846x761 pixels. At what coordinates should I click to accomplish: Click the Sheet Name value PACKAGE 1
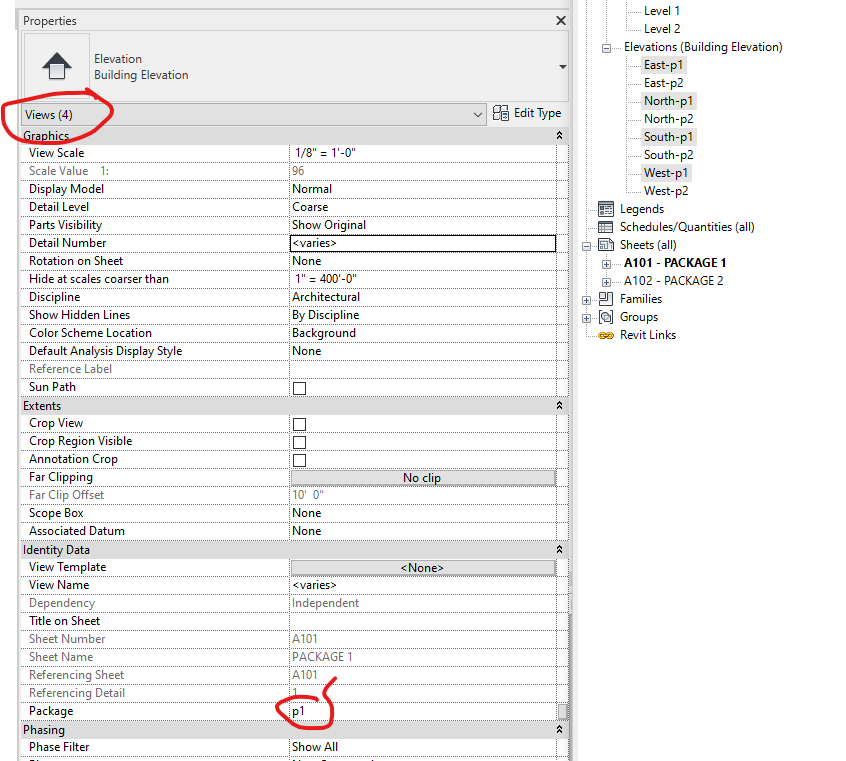[x=423, y=657]
